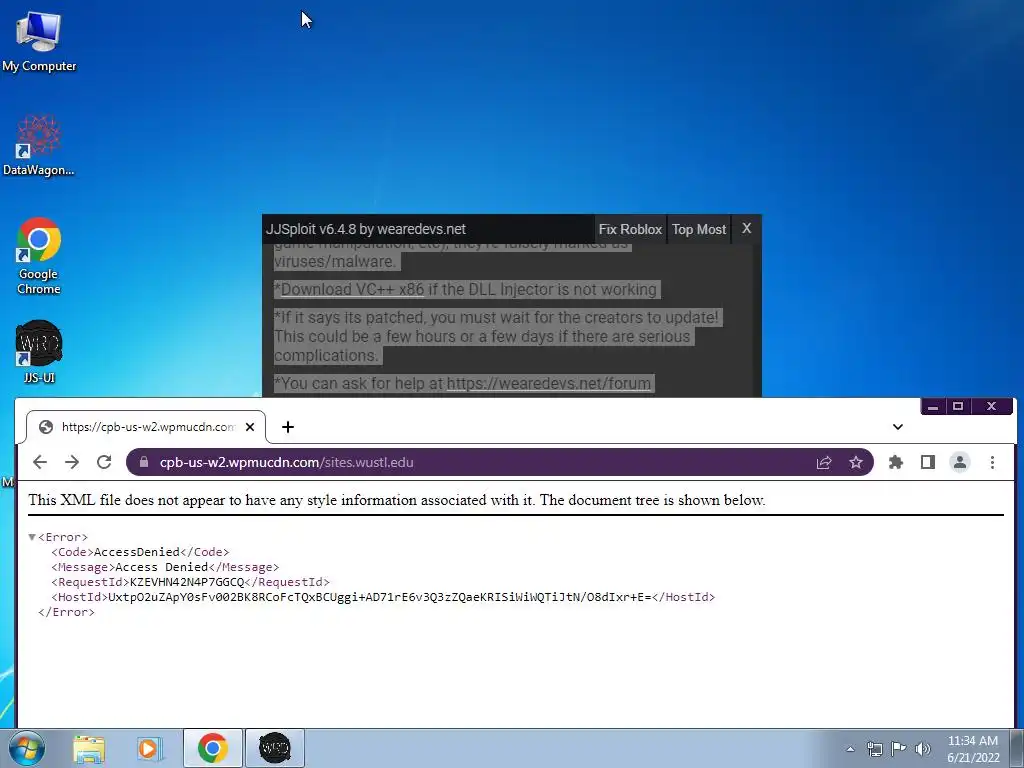Click the AccessDenied code text in XML
Viewport: 1024px width, 768px height.
136,552
